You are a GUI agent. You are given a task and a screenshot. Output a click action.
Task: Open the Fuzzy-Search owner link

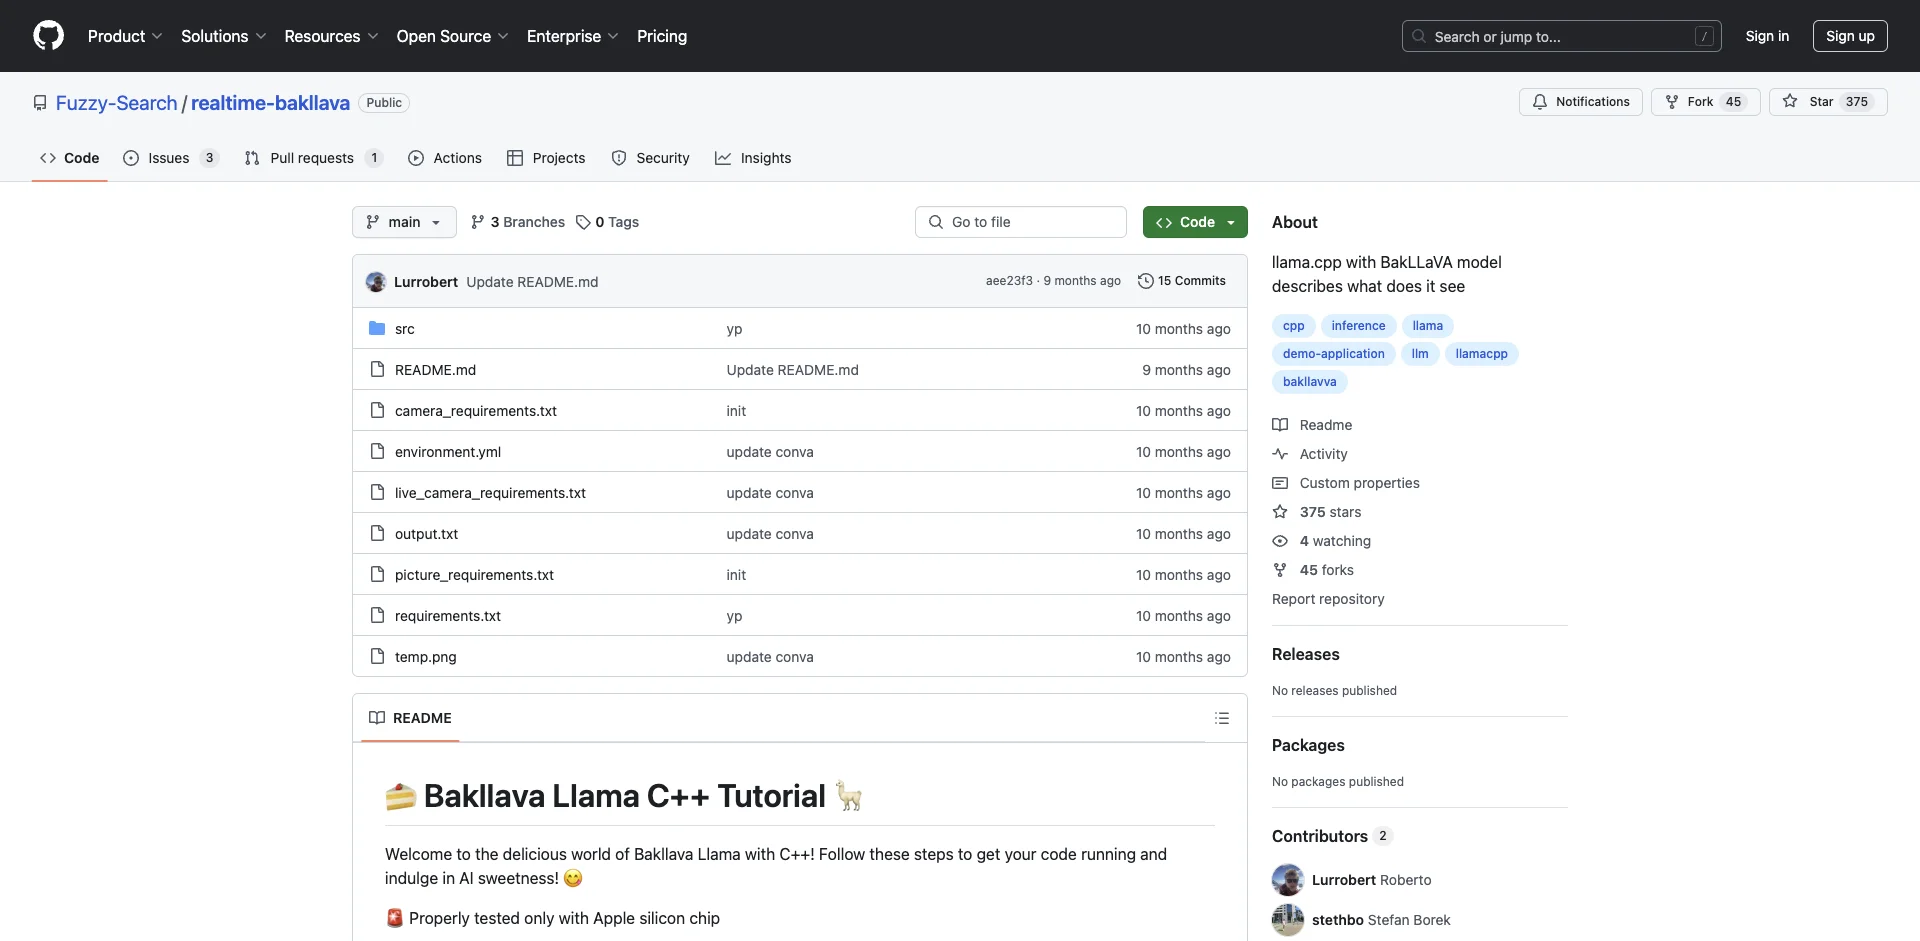[x=116, y=103]
